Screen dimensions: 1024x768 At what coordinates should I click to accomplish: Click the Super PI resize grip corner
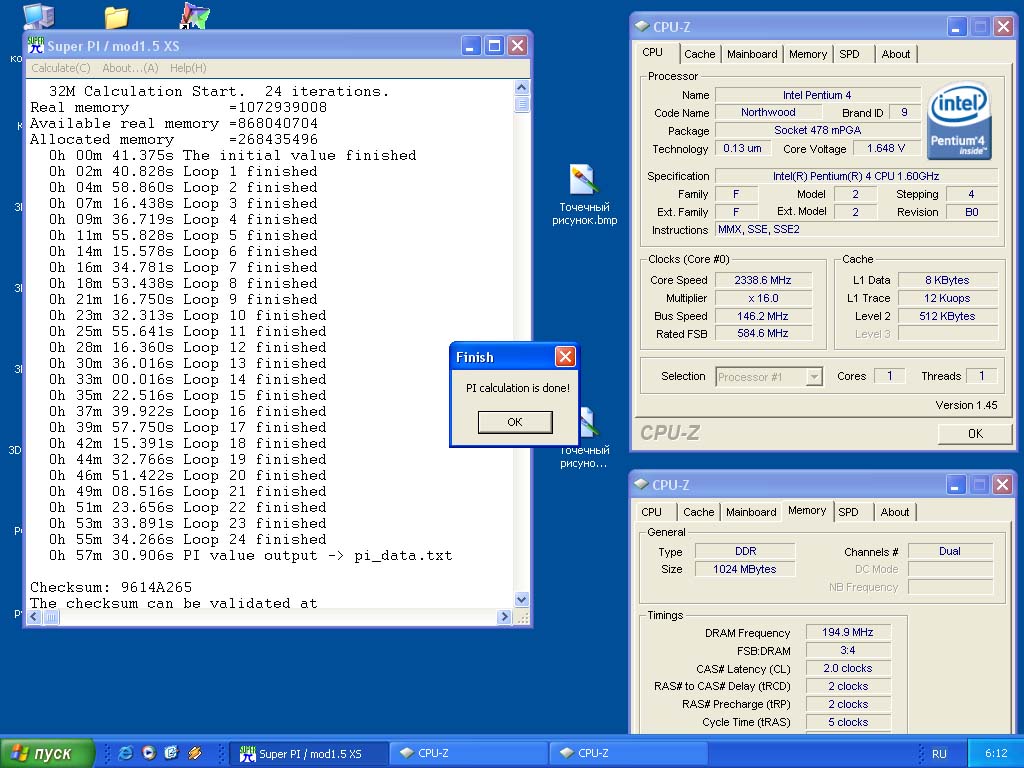(522, 617)
